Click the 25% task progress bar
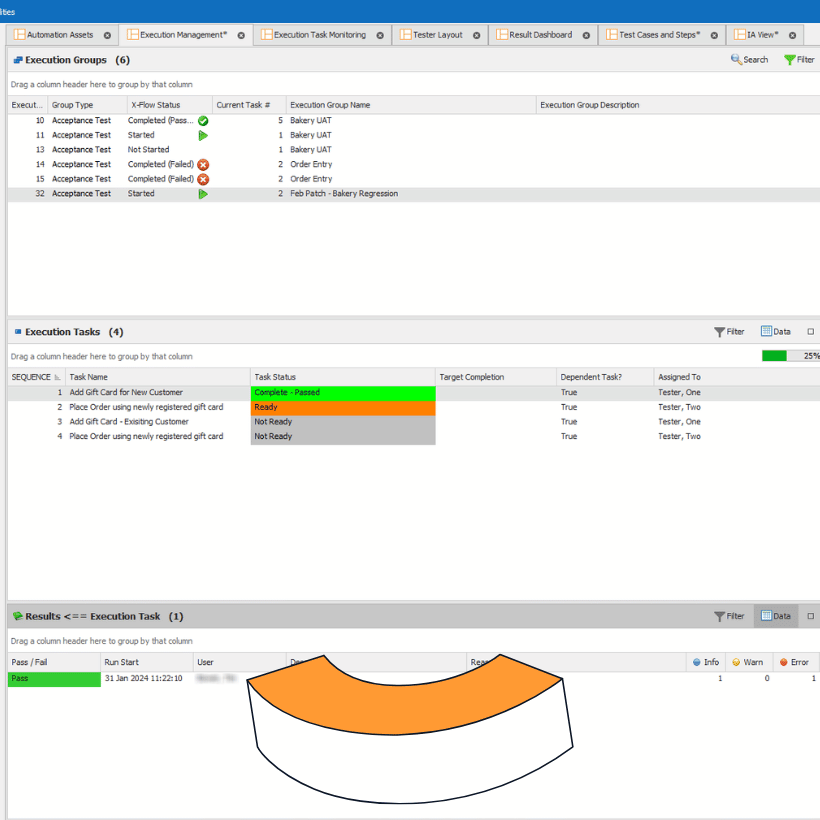 (x=791, y=356)
